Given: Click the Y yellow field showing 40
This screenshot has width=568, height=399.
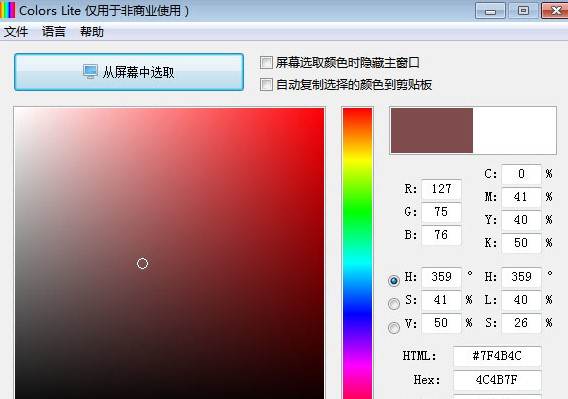Looking at the screenshot, I should pos(521,220).
